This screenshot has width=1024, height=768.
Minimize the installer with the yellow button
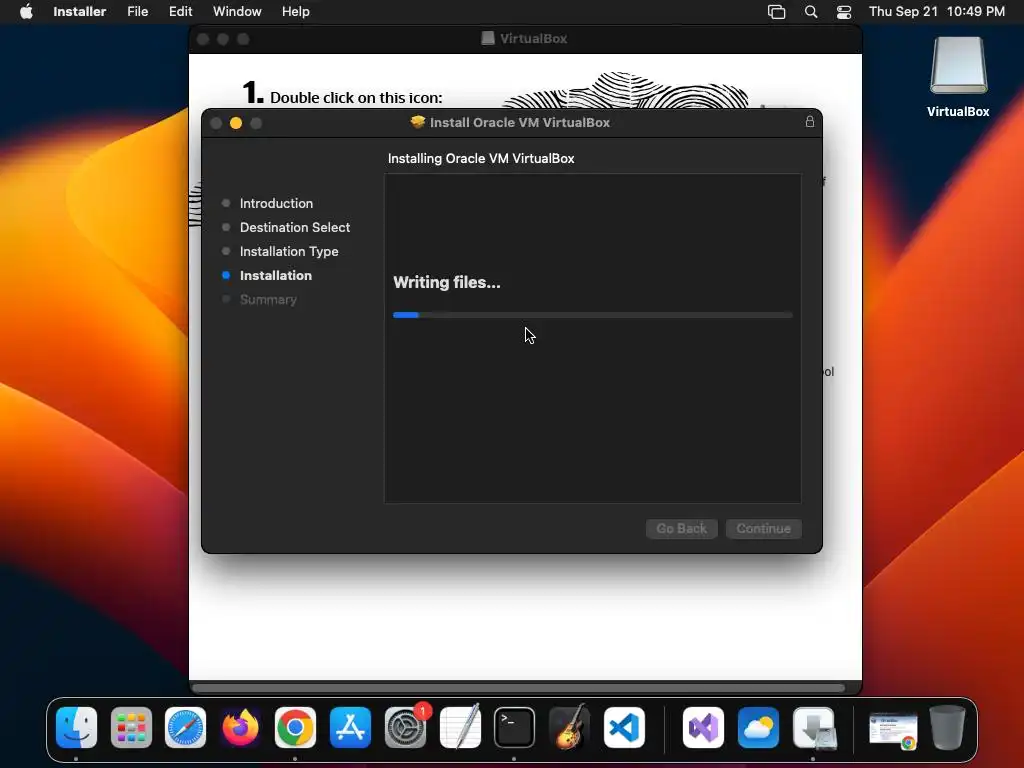(236, 123)
